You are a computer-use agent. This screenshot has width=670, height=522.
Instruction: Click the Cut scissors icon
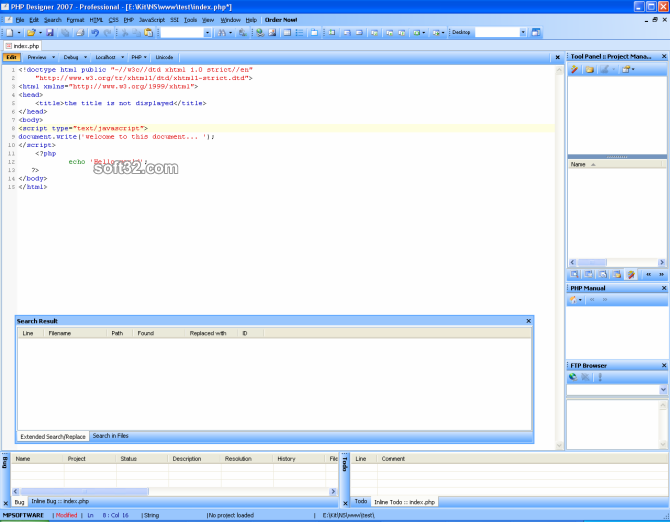[125, 32]
